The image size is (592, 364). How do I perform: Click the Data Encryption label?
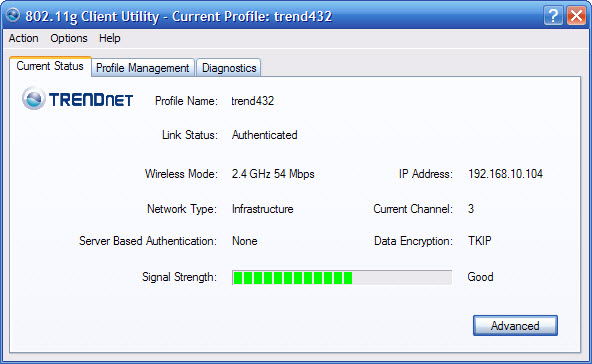(x=413, y=241)
